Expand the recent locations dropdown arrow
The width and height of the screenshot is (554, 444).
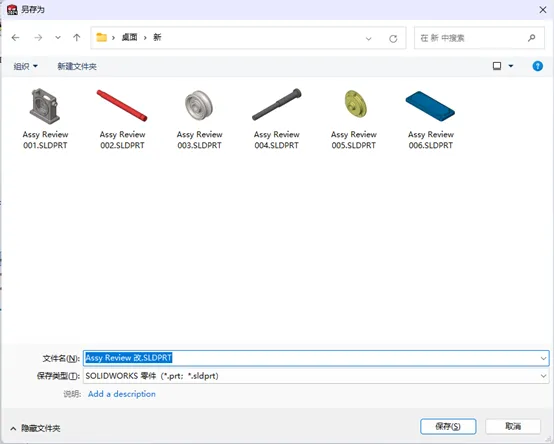[58, 37]
